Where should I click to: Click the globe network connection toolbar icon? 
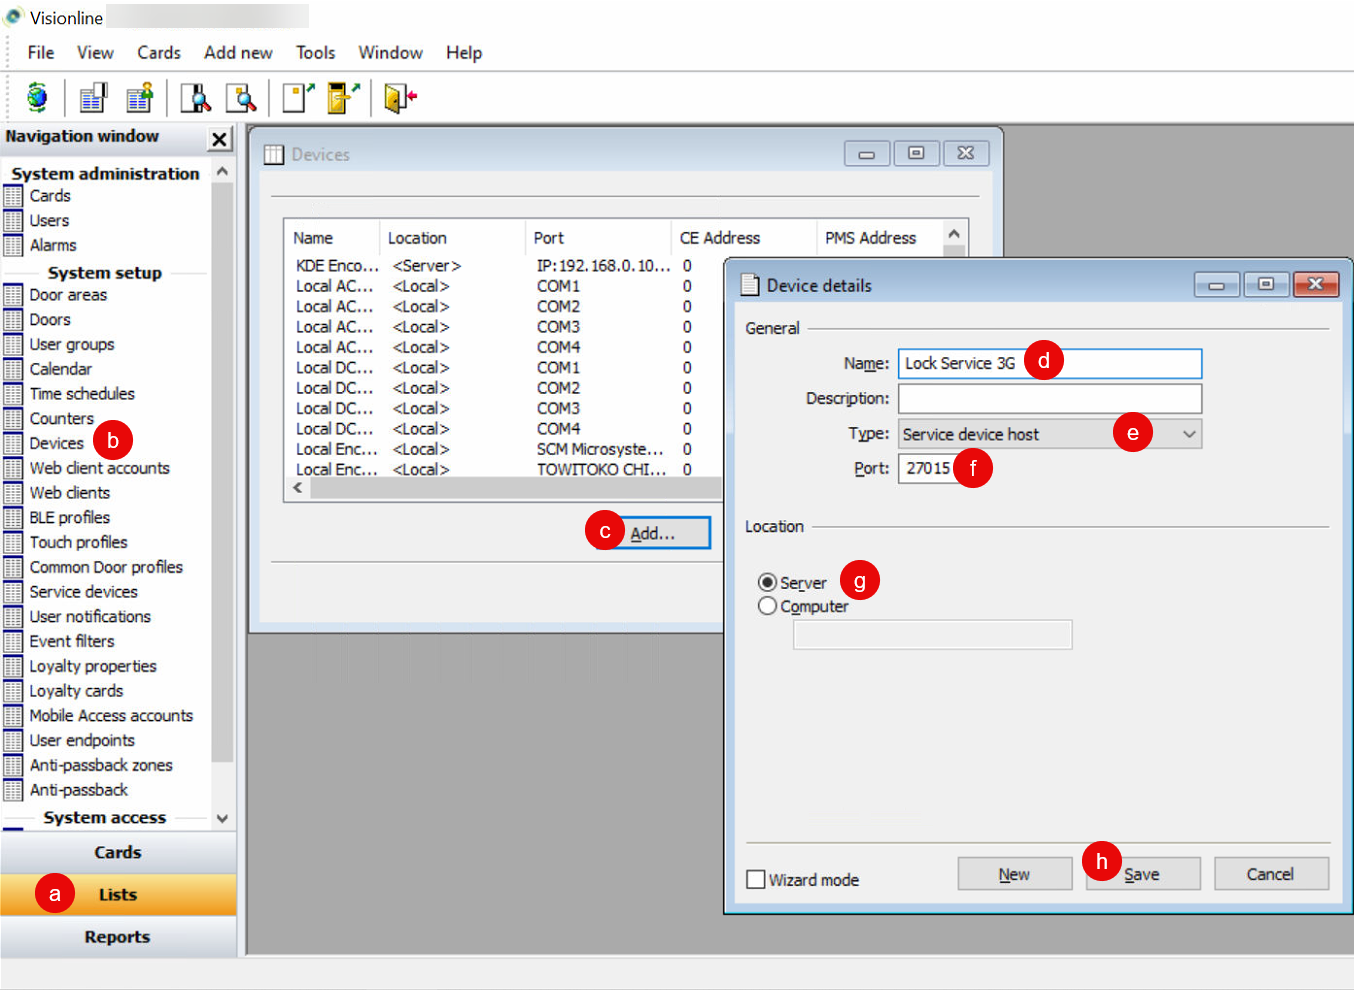click(x=35, y=97)
